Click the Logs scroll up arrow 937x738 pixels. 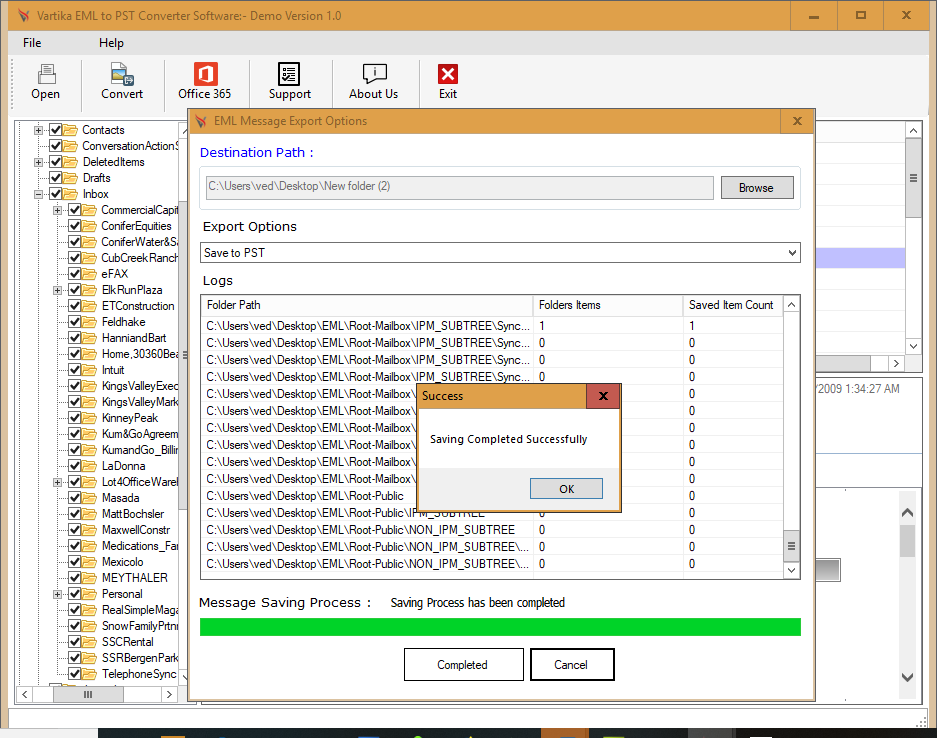[x=791, y=305]
